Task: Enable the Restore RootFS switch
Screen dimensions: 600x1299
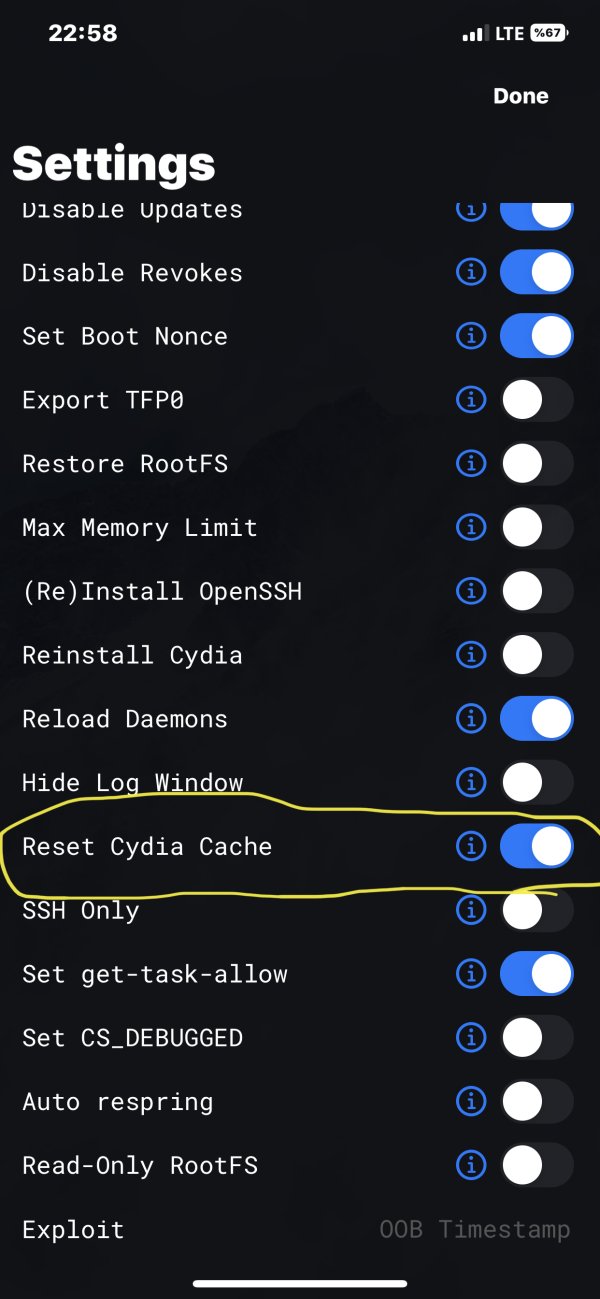Action: [x=537, y=464]
